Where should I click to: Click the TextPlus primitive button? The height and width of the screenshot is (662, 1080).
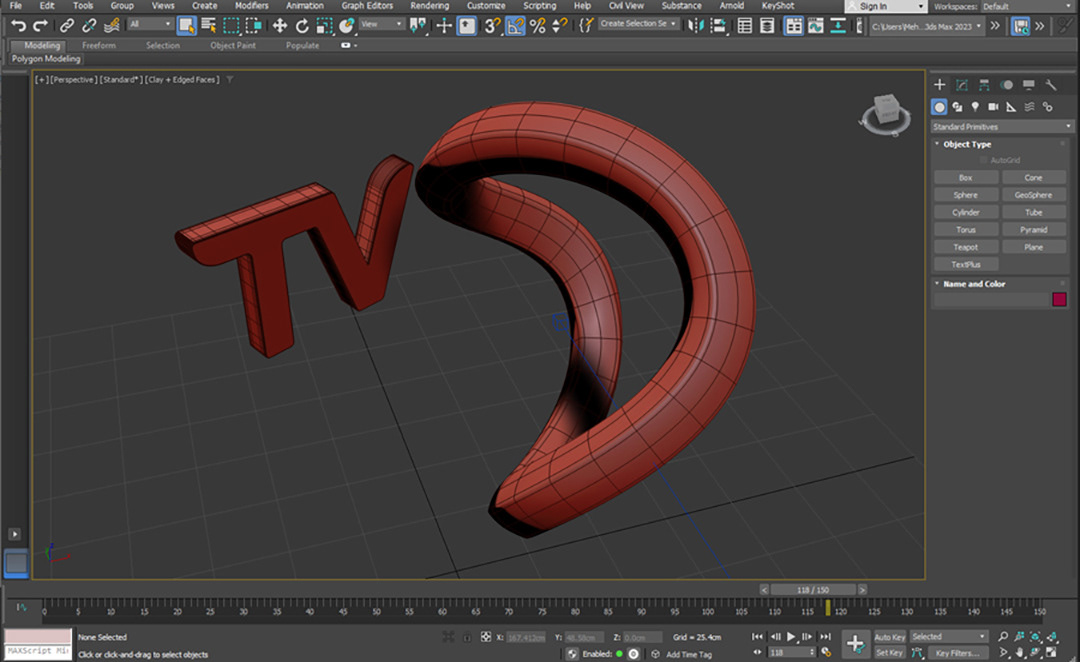pos(966,265)
